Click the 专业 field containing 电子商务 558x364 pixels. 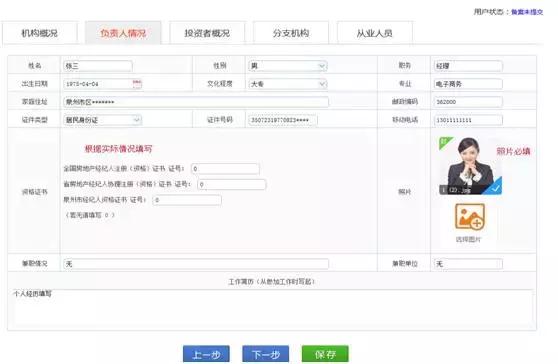(x=468, y=84)
